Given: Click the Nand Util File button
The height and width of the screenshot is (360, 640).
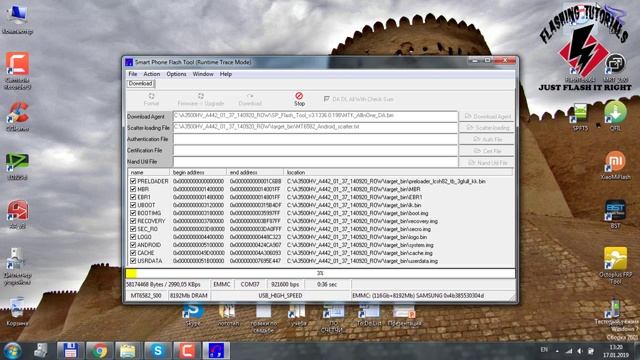Looking at the screenshot, I should coord(487,162).
